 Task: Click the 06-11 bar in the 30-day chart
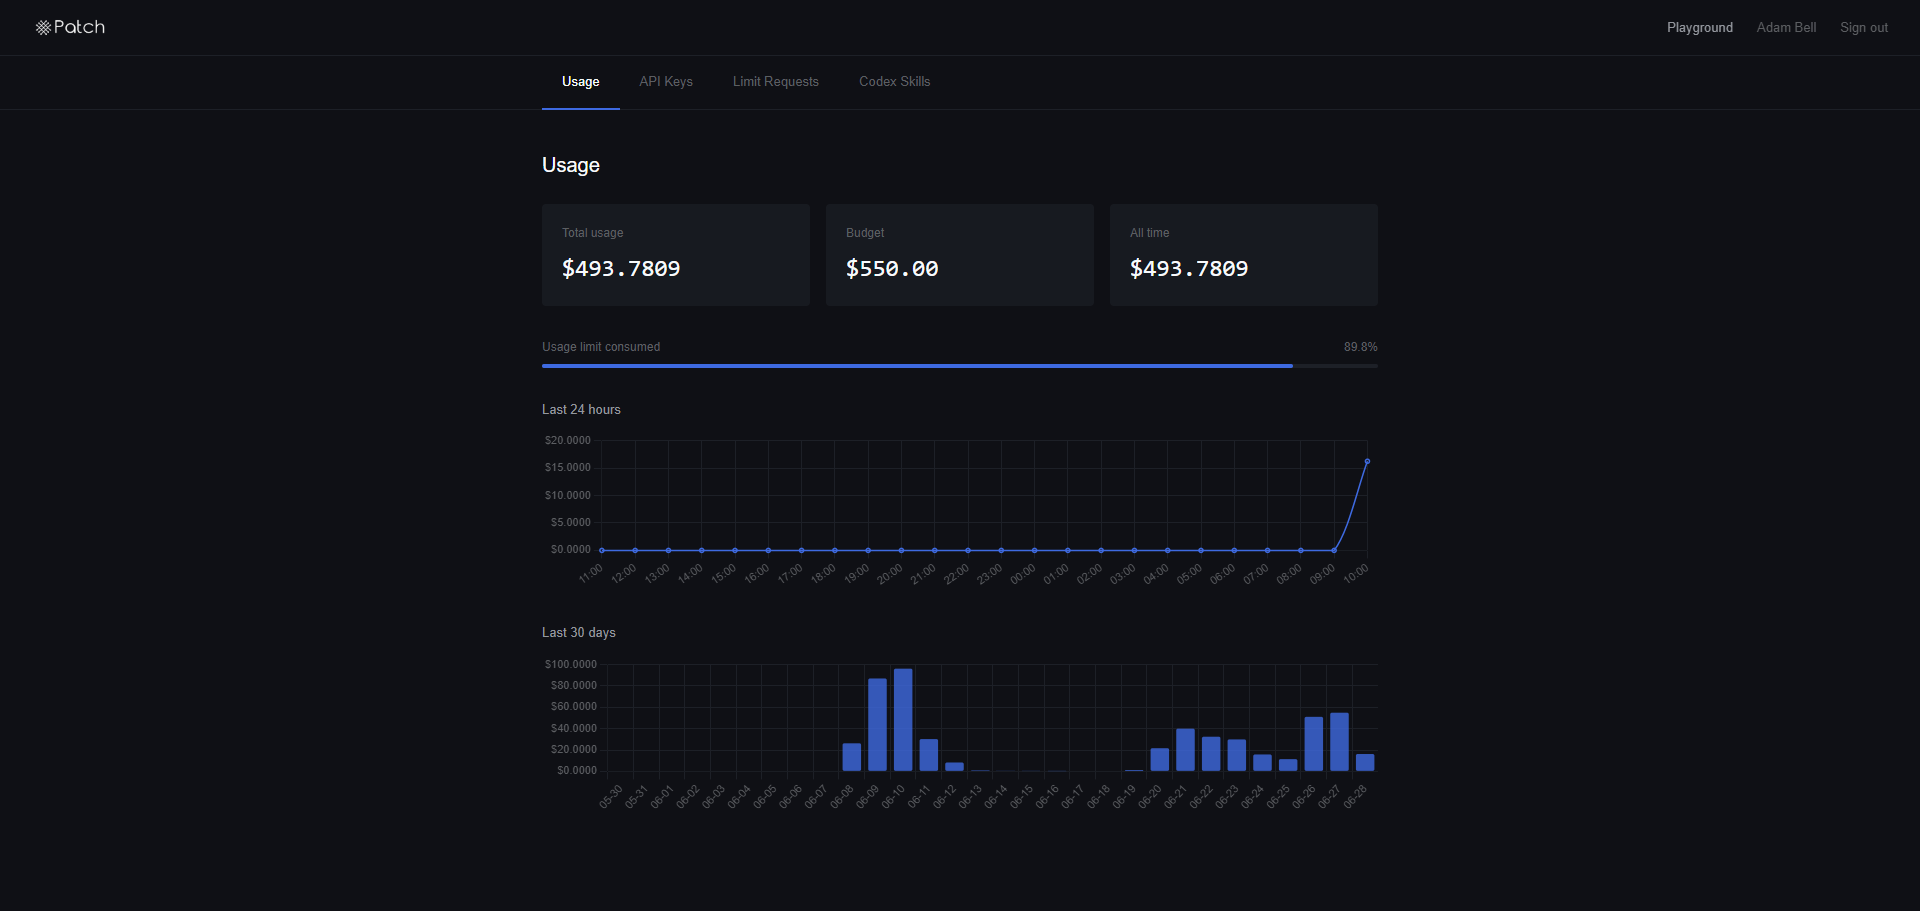[x=929, y=755]
